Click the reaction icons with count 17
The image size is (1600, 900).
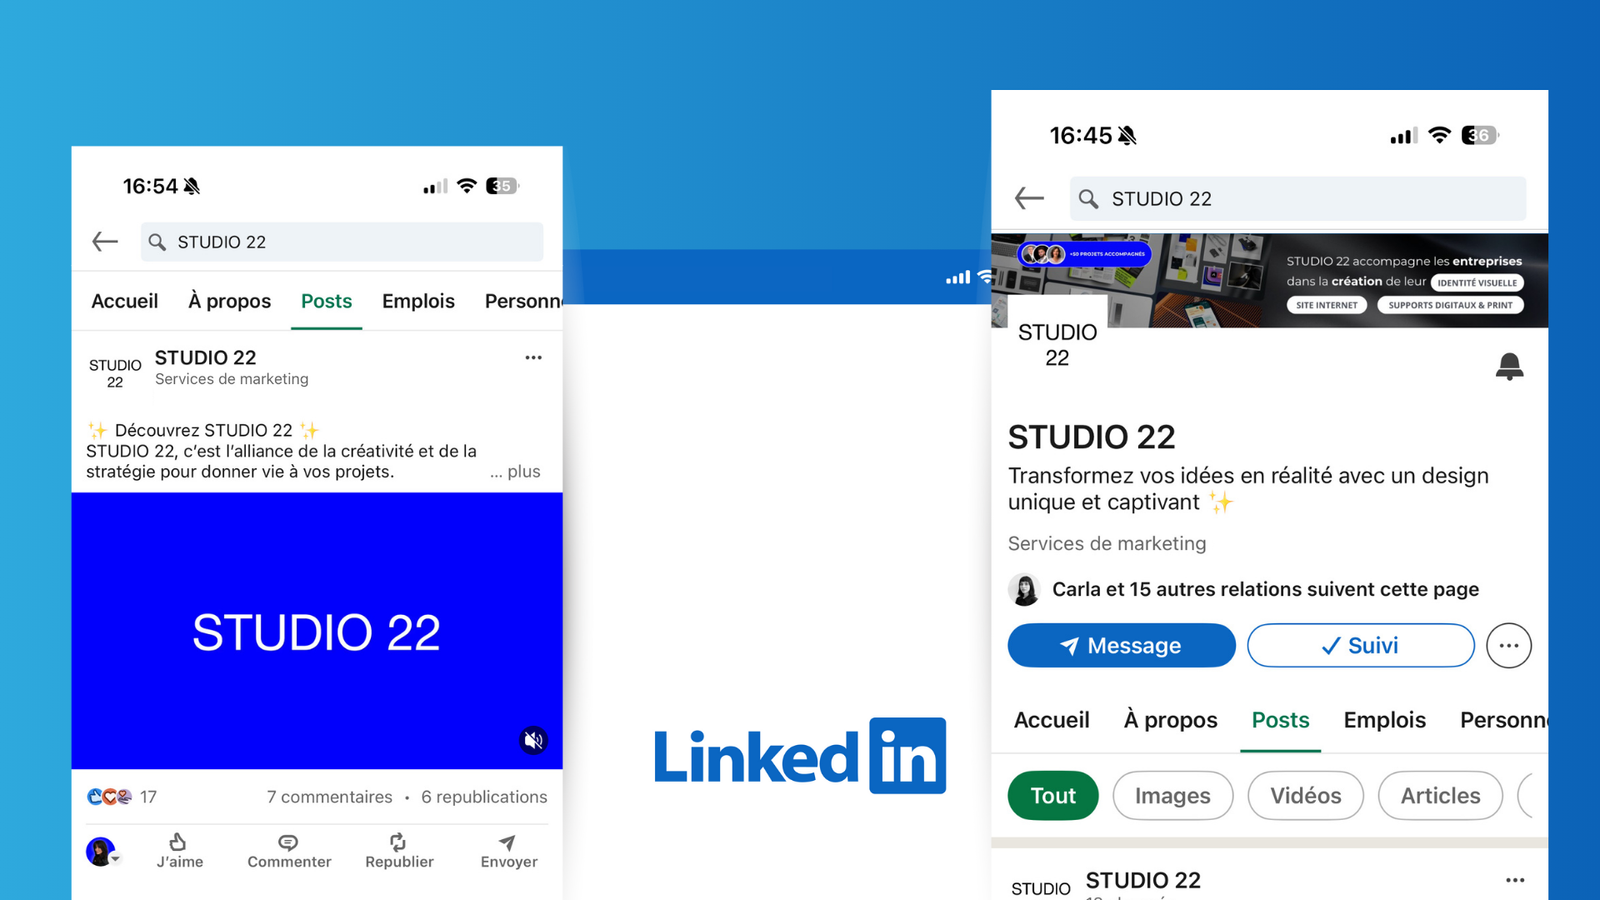122,797
